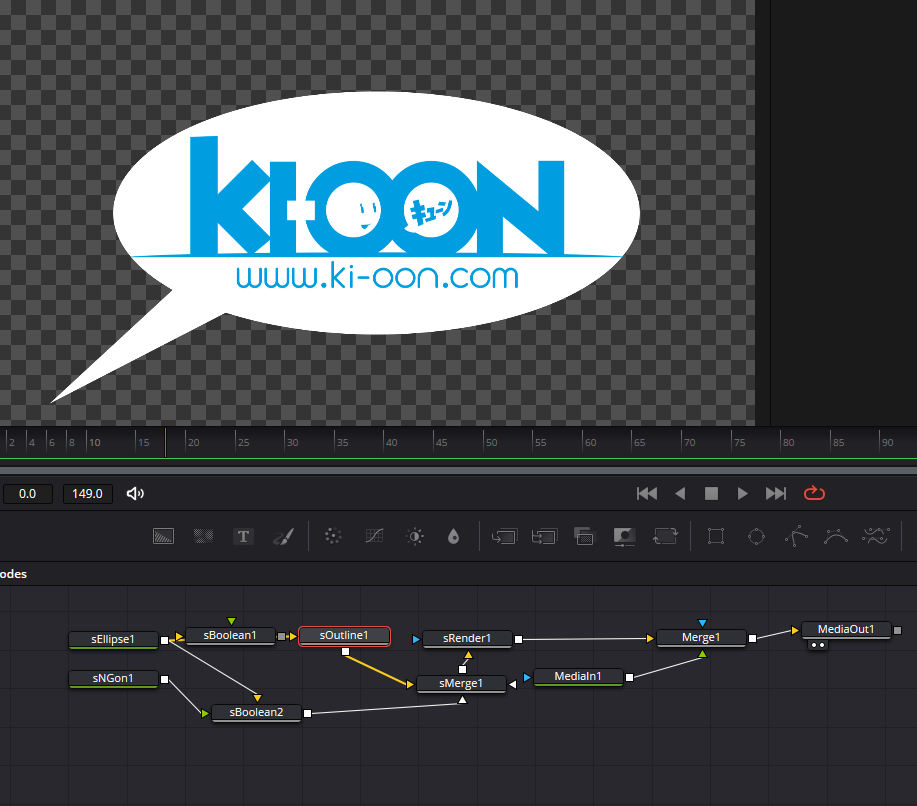
Task: Jump to the last frame
Action: [776, 494]
